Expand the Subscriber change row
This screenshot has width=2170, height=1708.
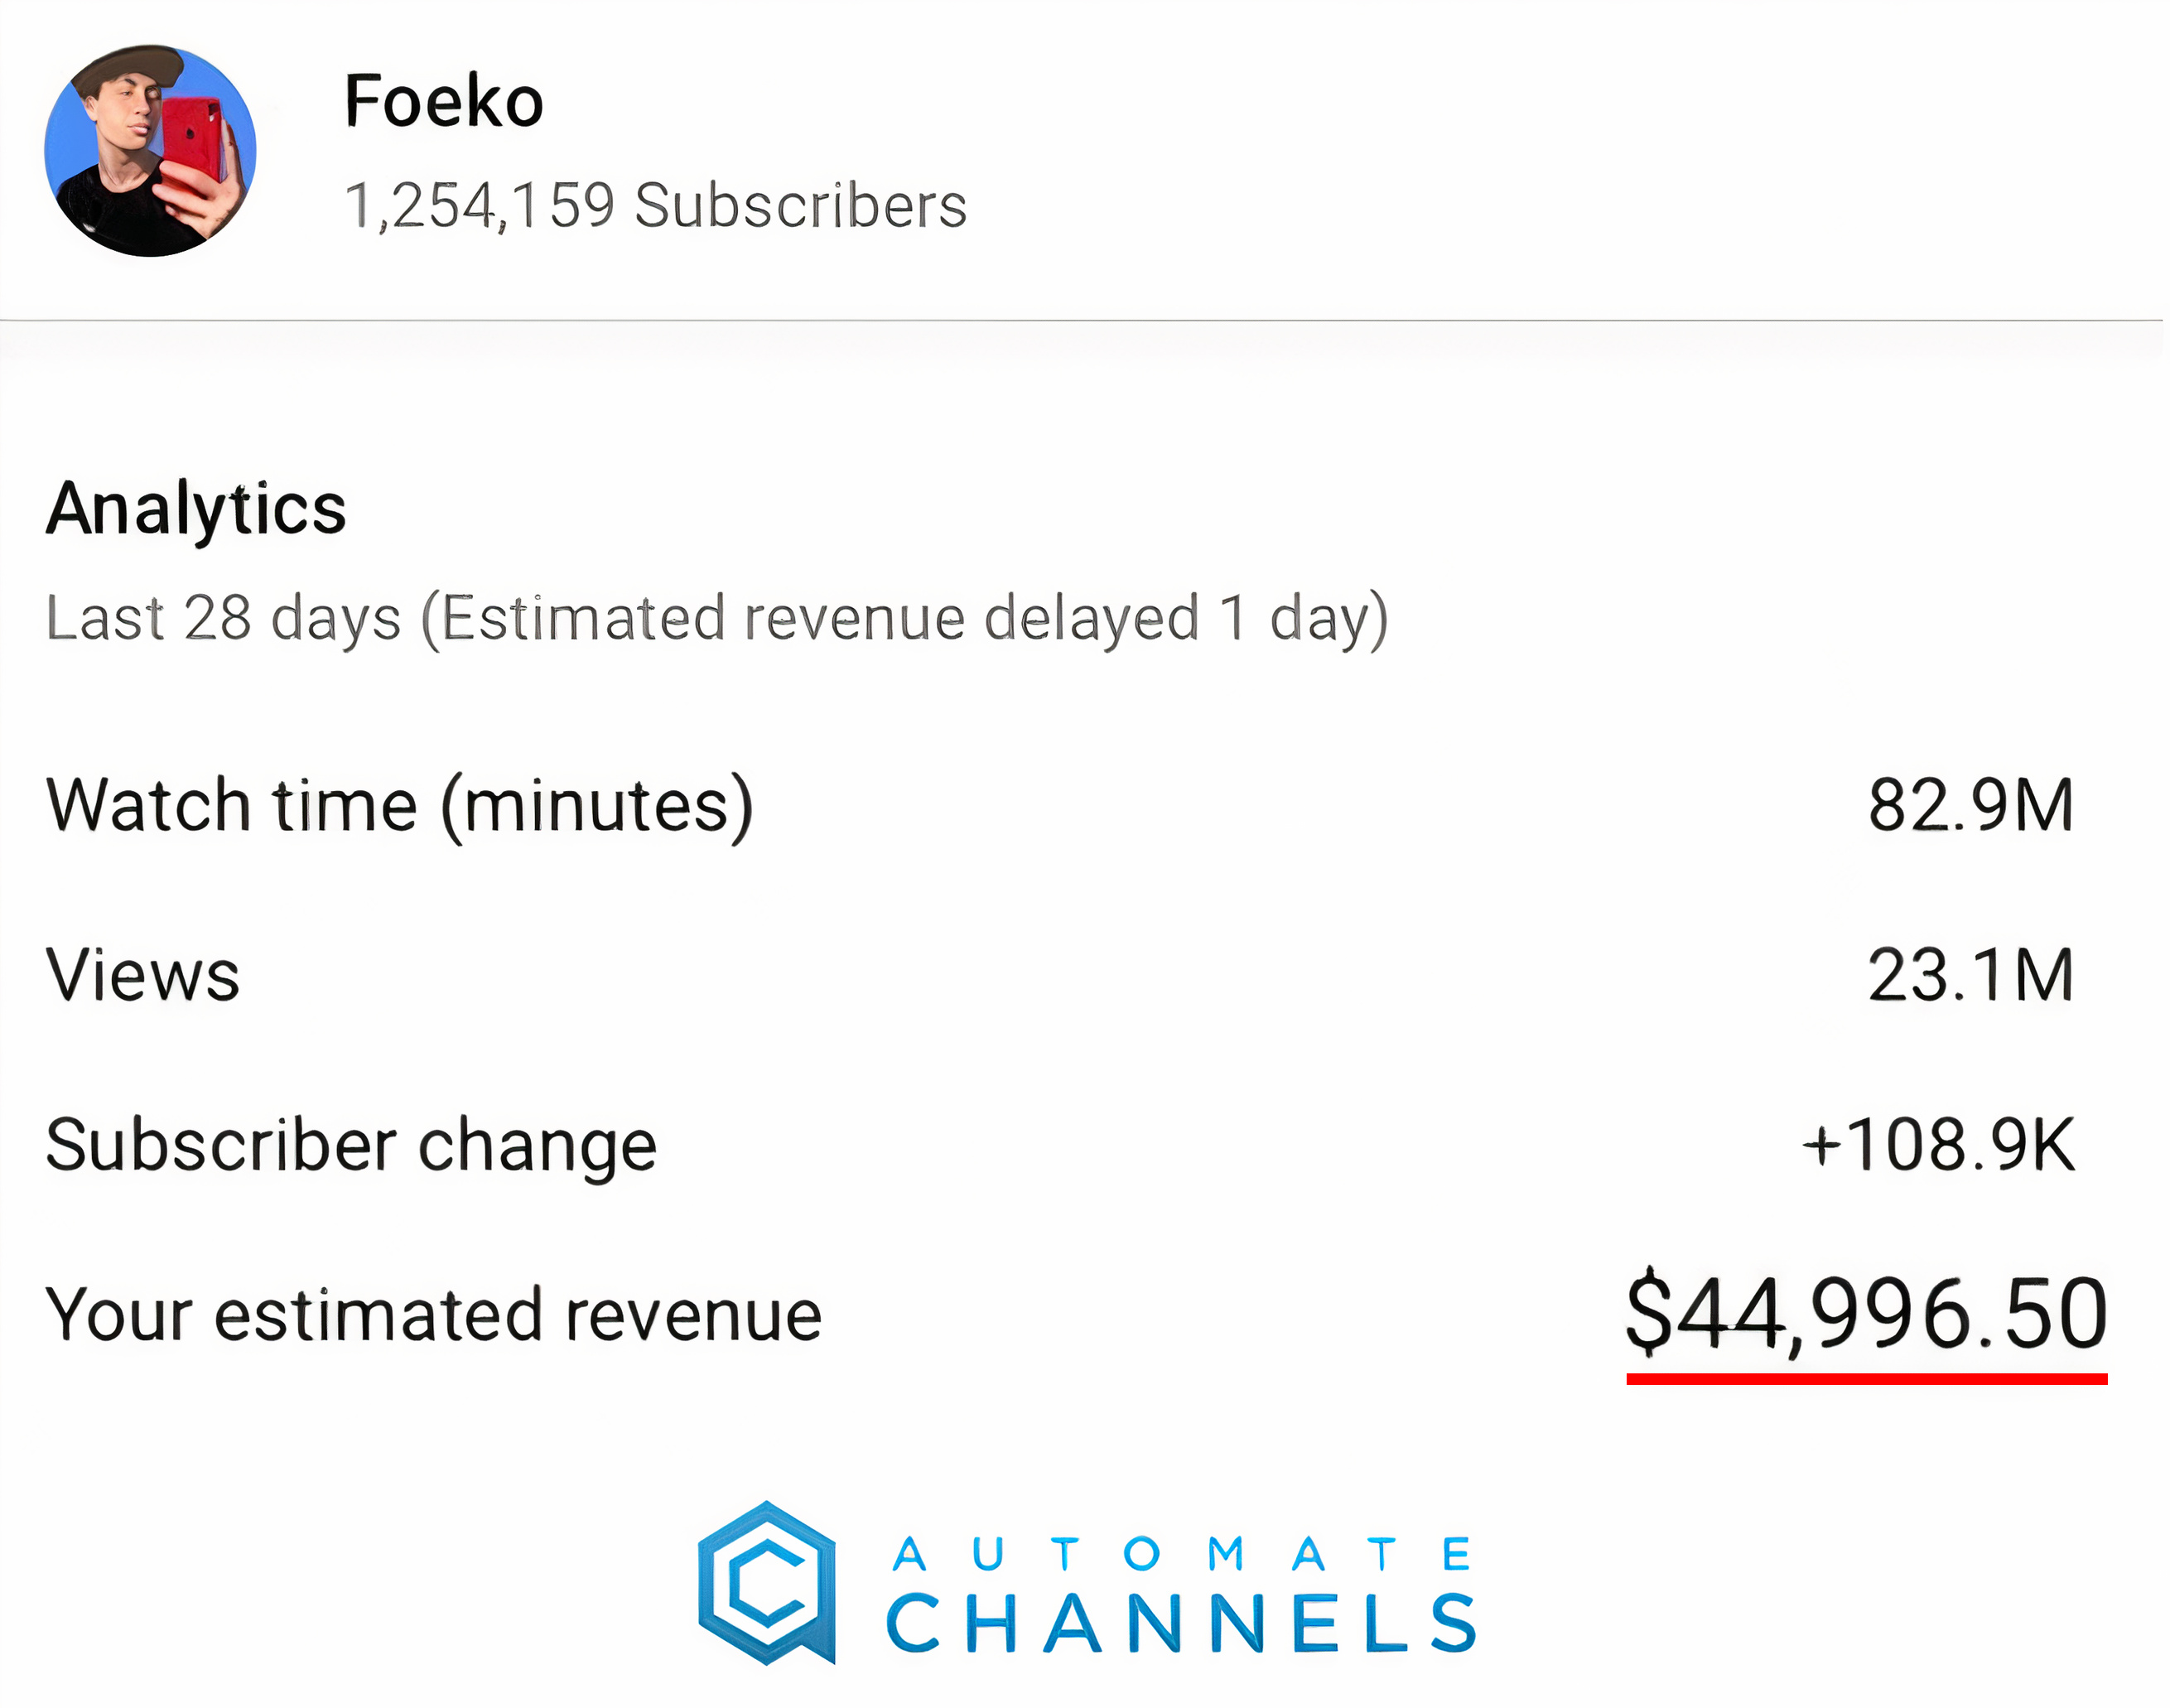[350, 1143]
